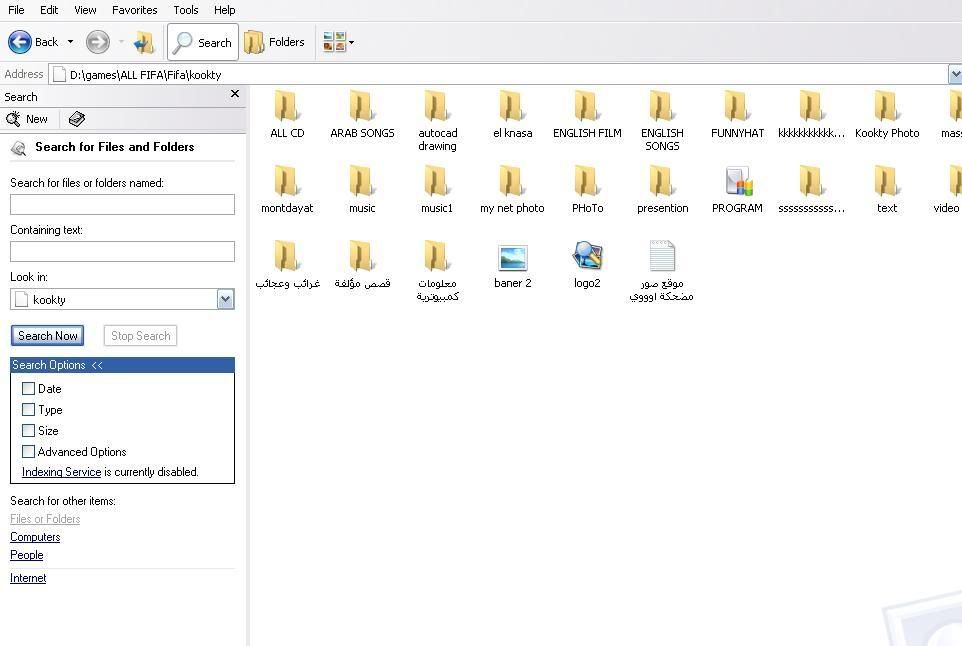The width and height of the screenshot is (962, 646).
Task: Enable the Type search option
Action: (x=28, y=409)
